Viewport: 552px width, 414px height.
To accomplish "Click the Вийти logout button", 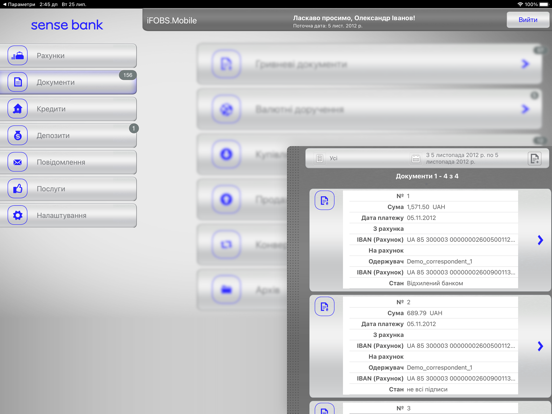I will [x=528, y=20].
